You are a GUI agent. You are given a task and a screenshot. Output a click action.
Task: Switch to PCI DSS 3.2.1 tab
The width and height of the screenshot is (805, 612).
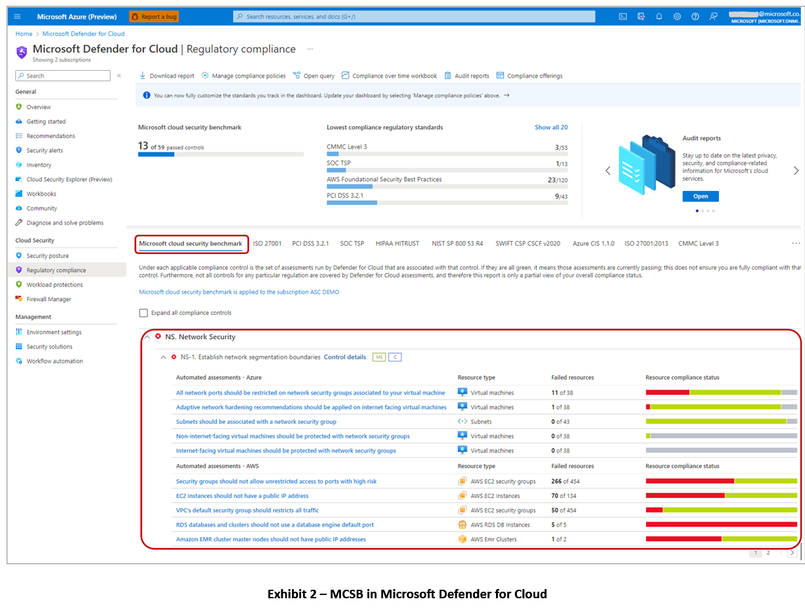click(310, 243)
